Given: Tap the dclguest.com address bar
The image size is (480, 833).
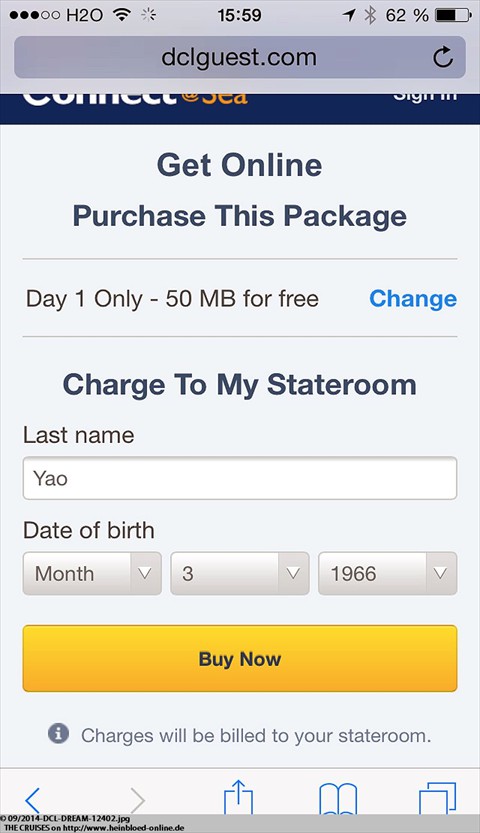Looking at the screenshot, I should click(239, 57).
